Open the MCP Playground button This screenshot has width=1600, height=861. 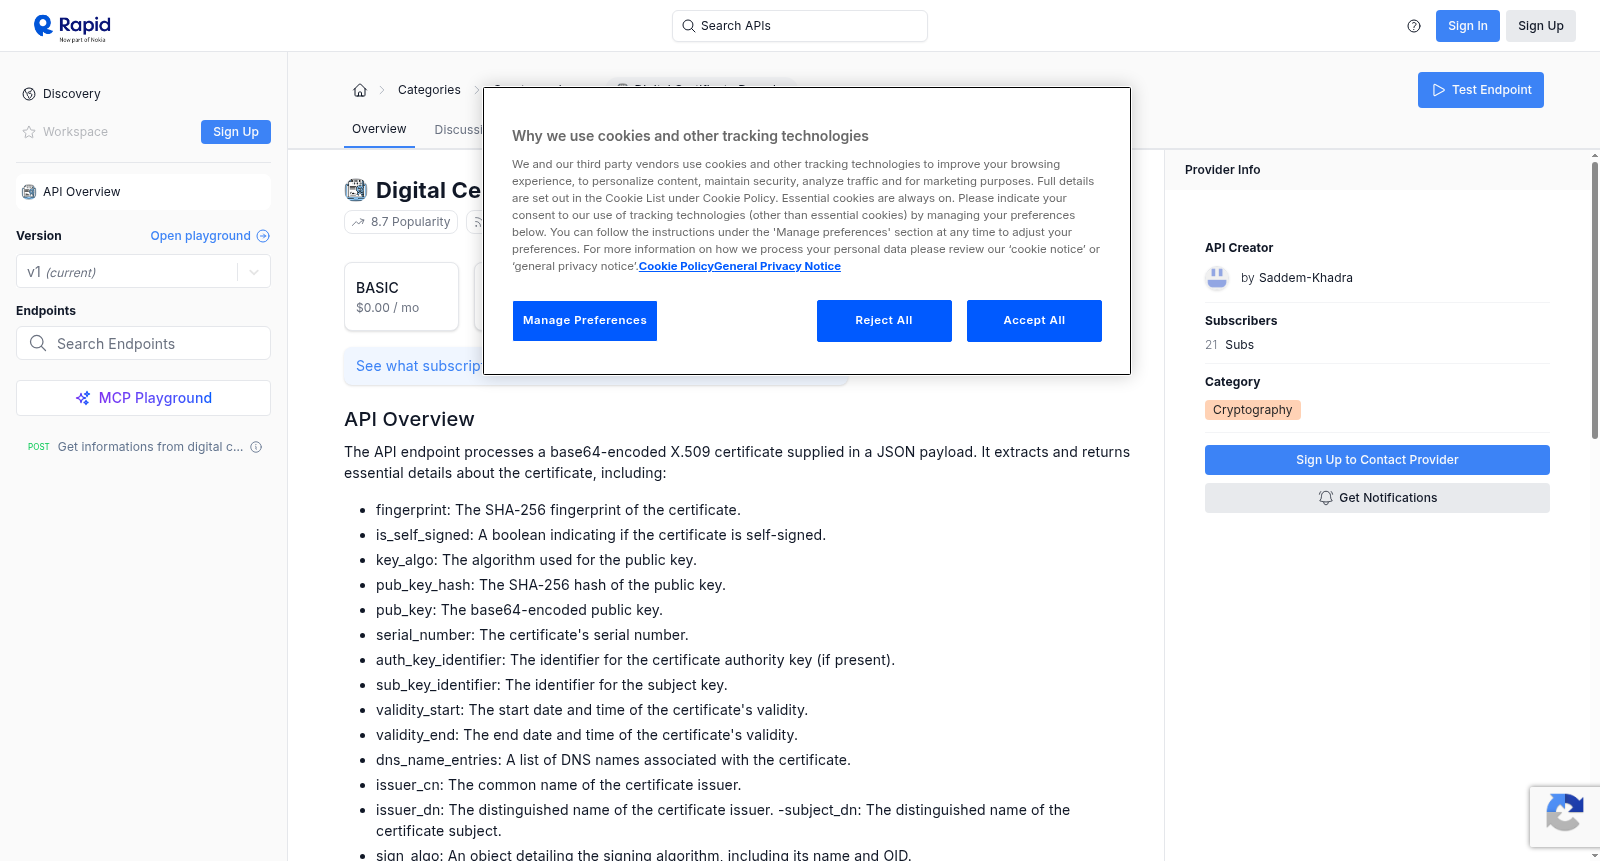click(x=143, y=398)
